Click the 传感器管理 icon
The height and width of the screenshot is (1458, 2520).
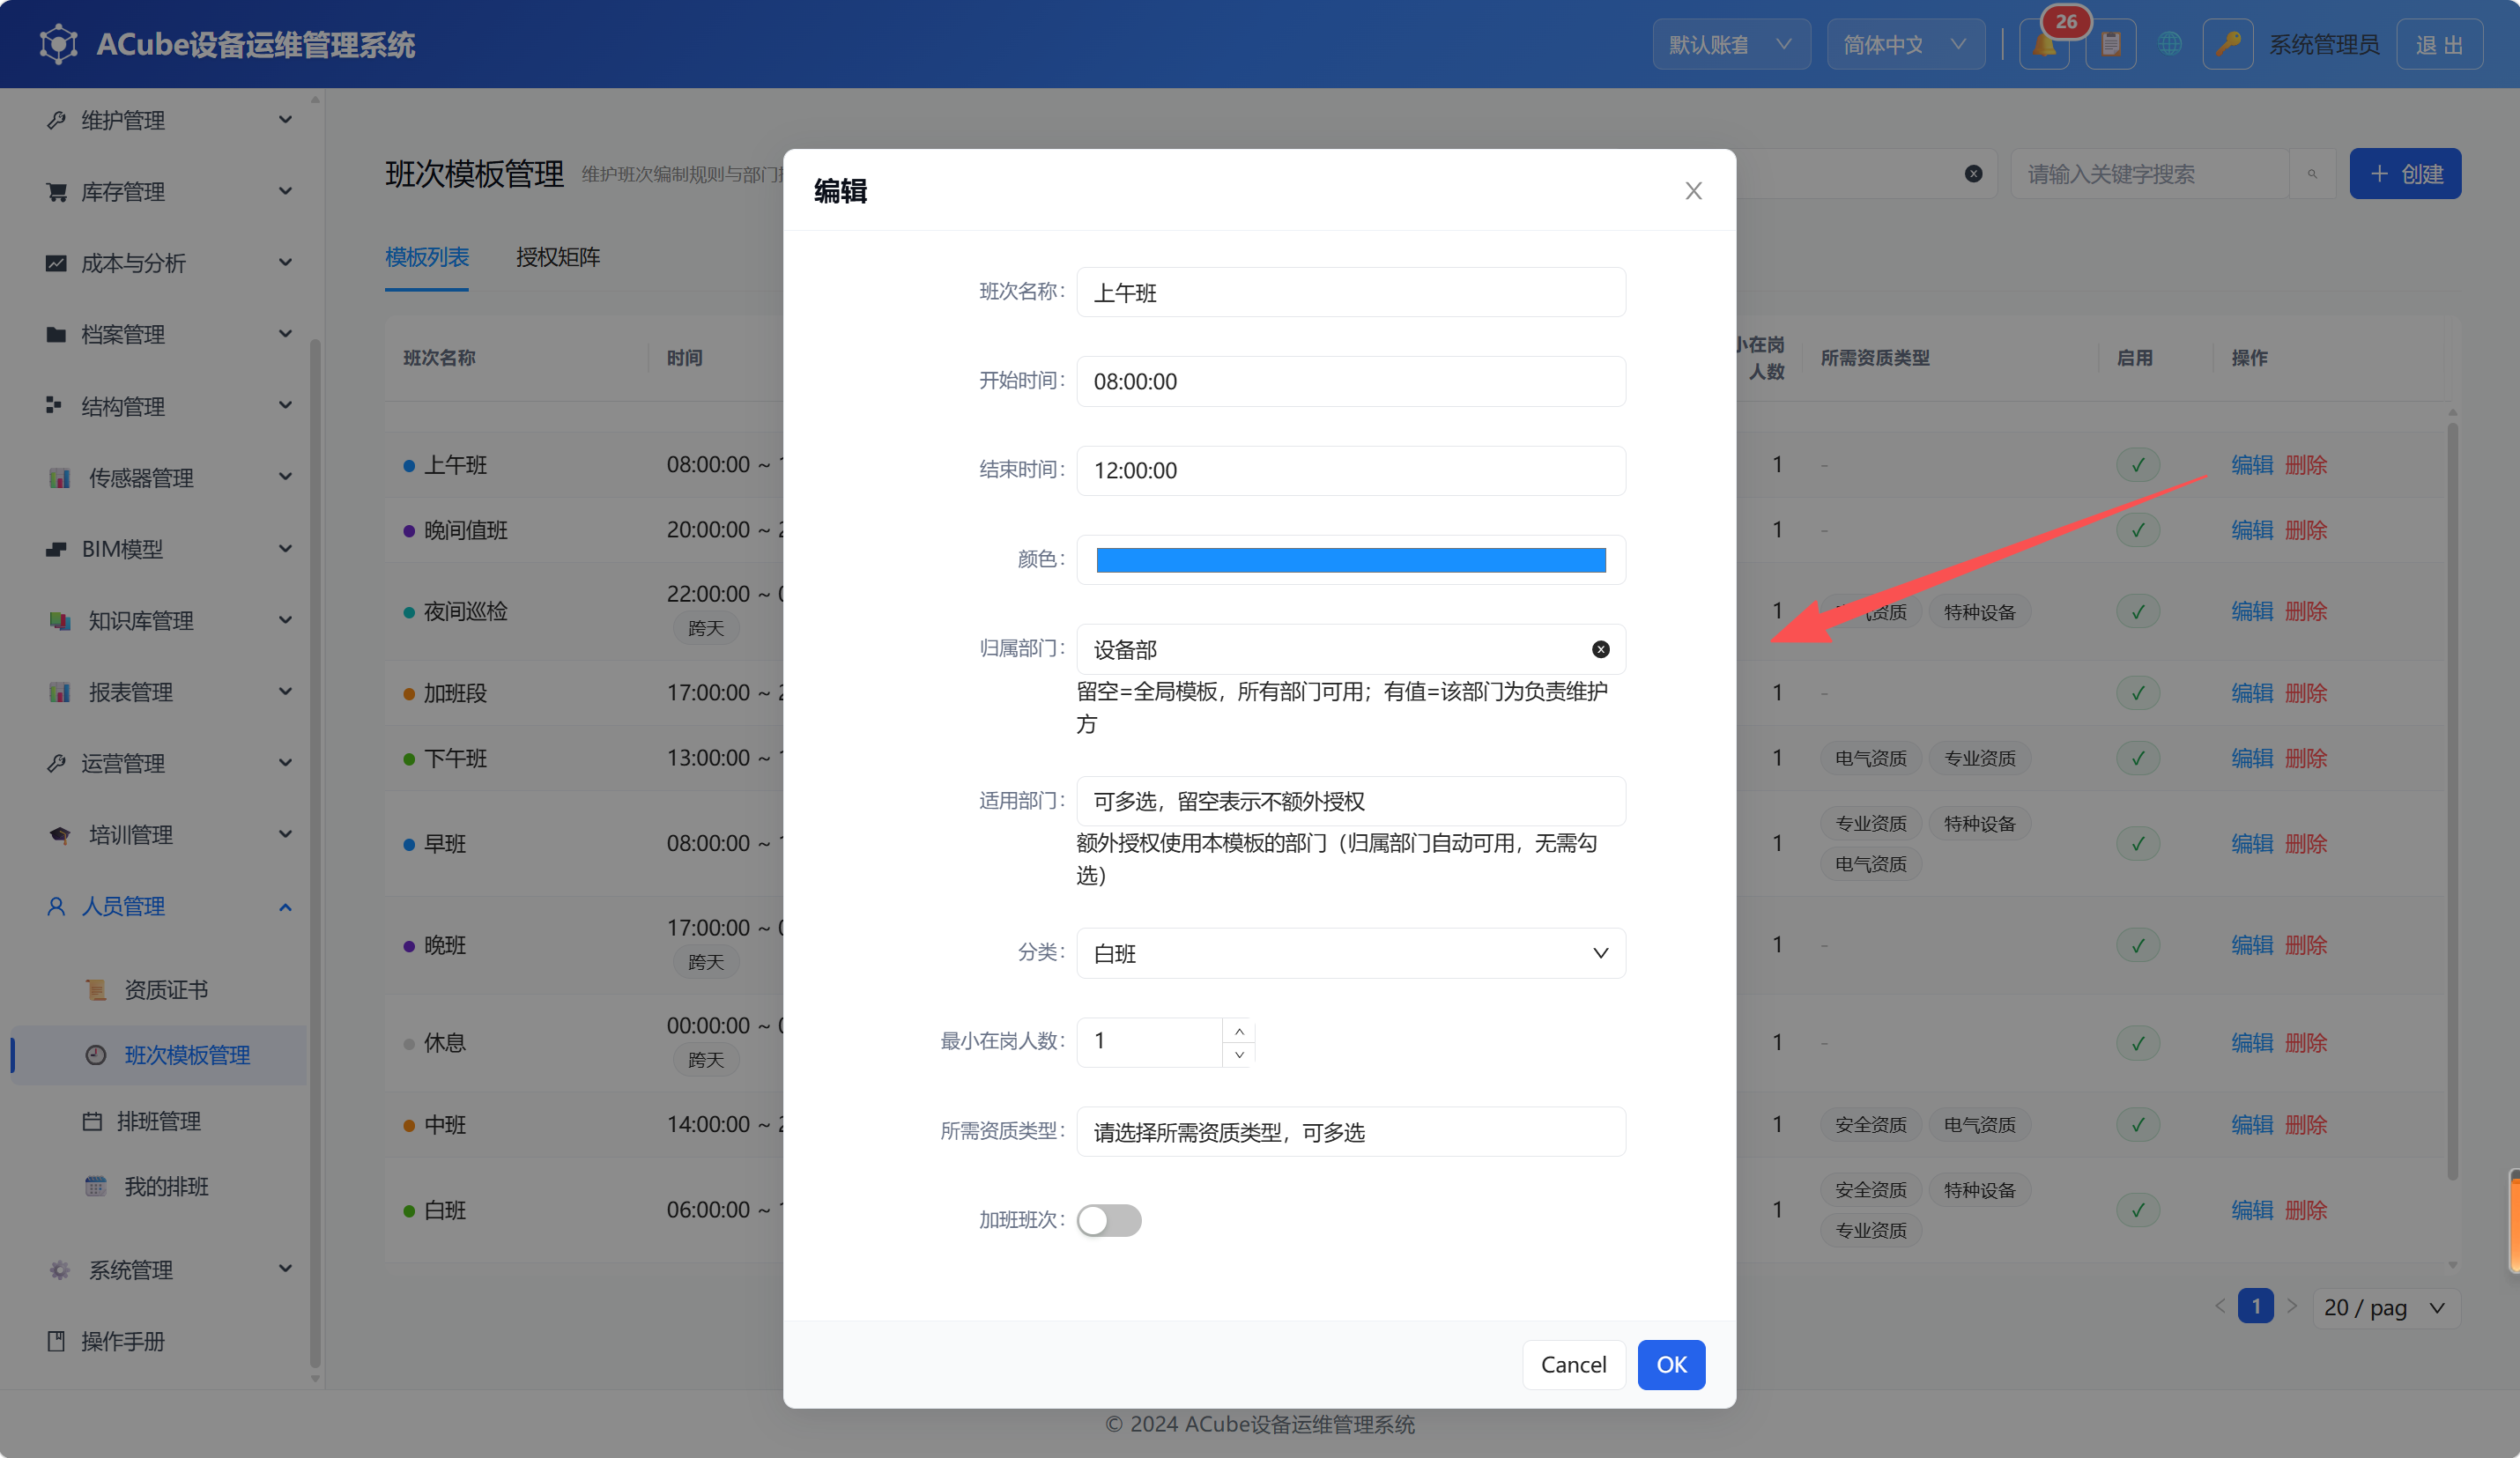60,478
